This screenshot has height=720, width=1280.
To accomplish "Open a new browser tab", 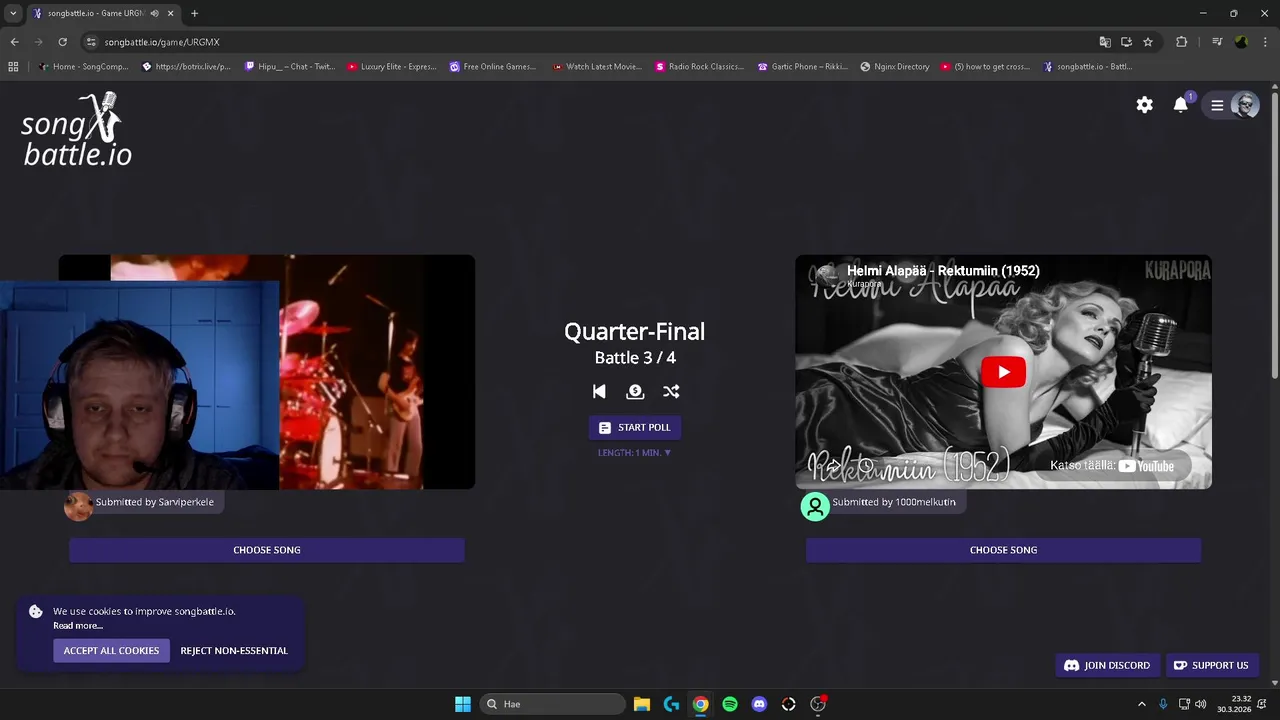I will (194, 13).
